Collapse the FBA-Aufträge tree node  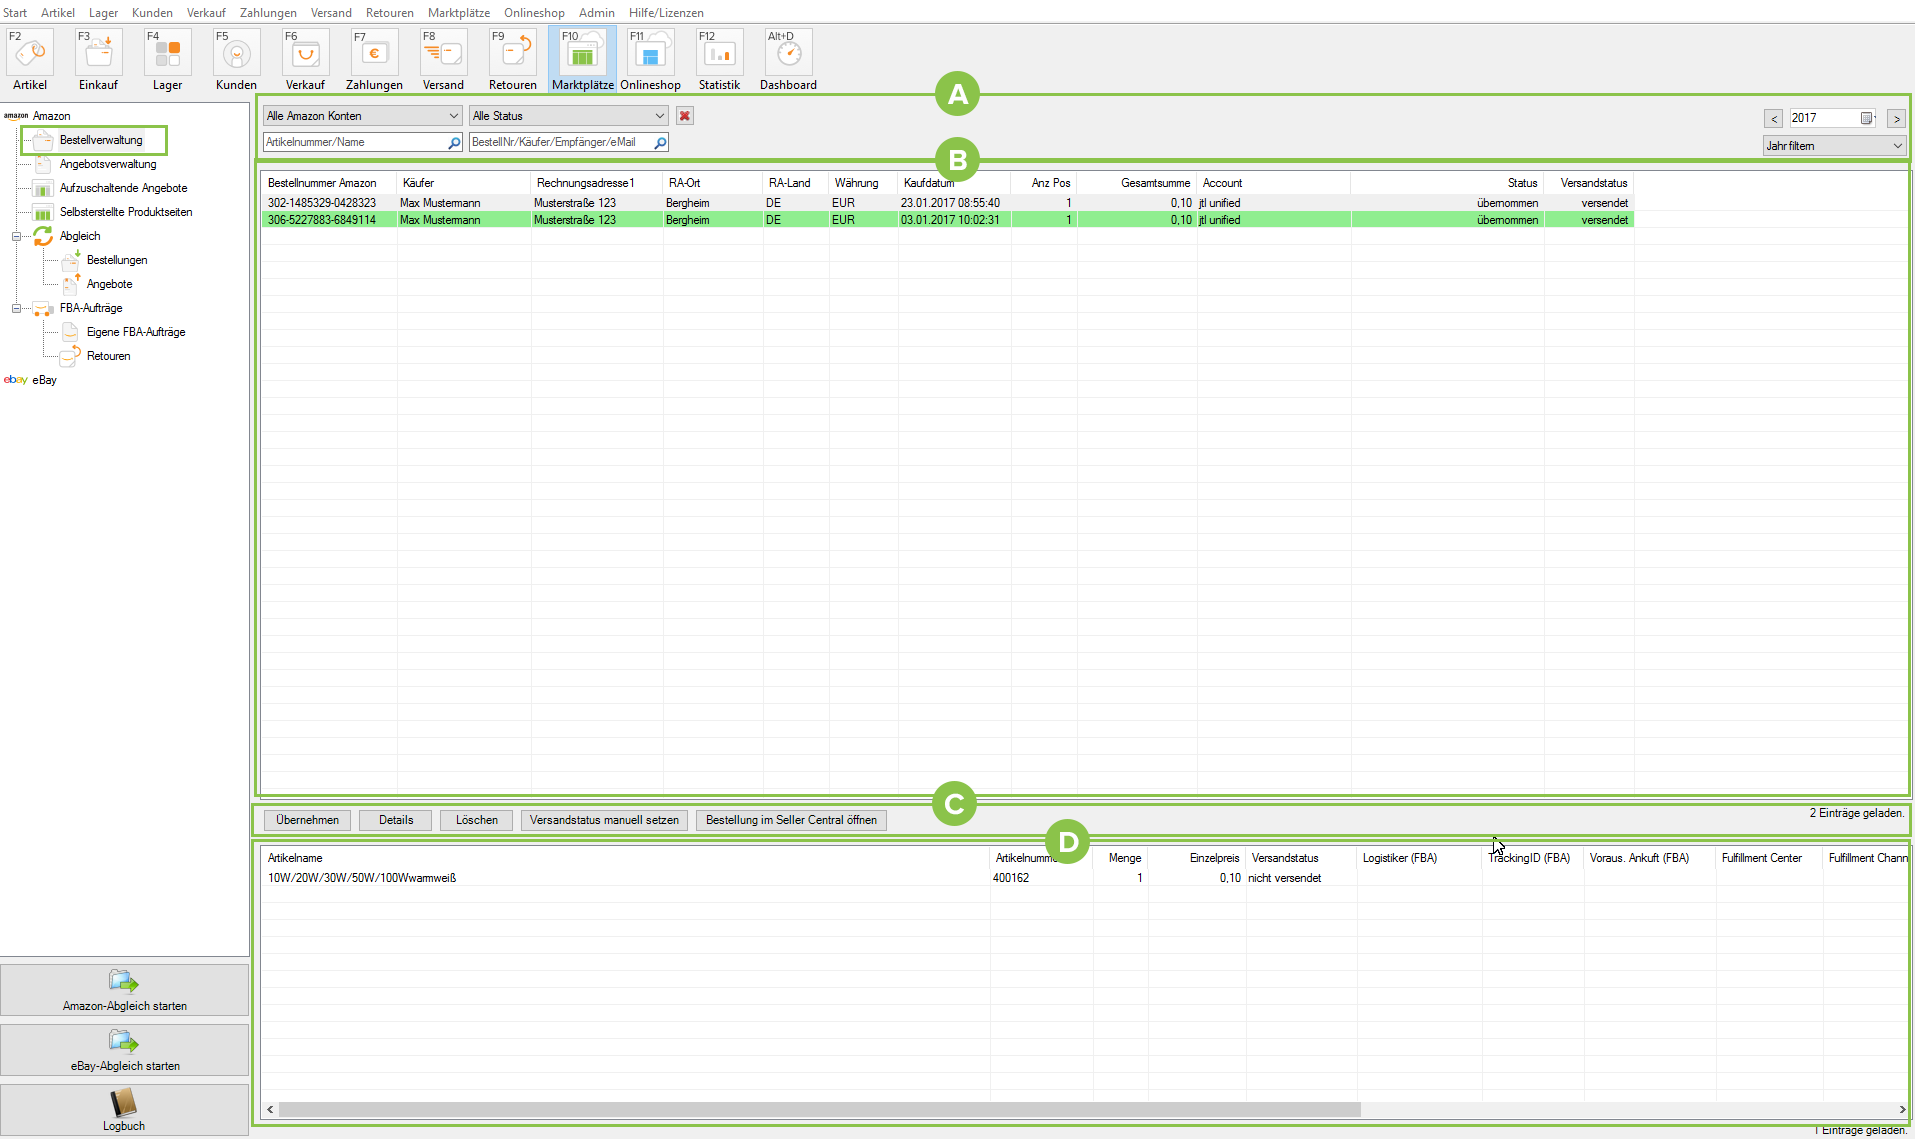(x=16, y=309)
